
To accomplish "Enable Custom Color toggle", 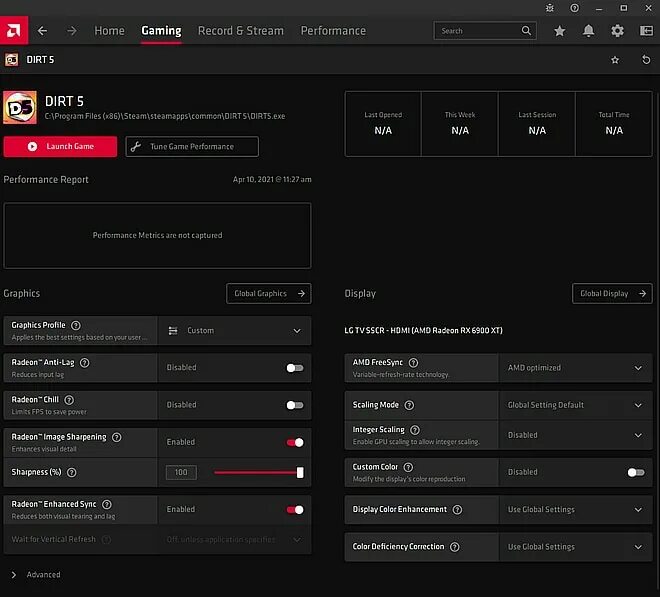I will tap(636, 472).
